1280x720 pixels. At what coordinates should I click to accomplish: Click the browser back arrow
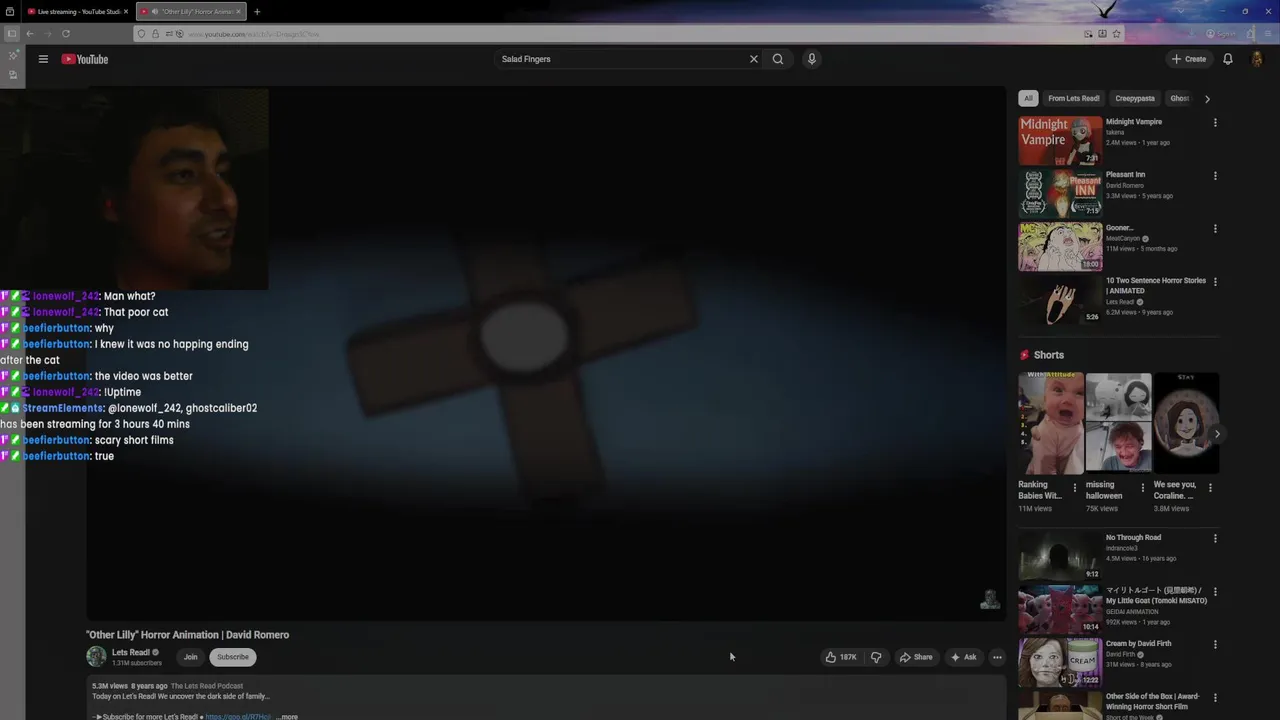29,34
